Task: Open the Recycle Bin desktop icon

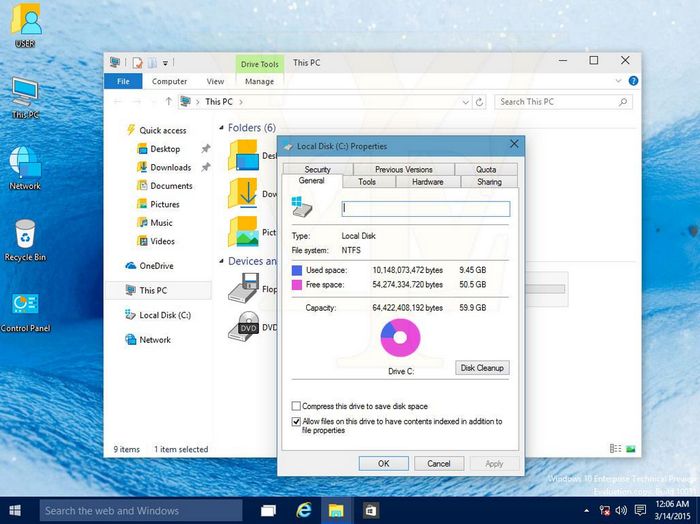Action: 25,236
